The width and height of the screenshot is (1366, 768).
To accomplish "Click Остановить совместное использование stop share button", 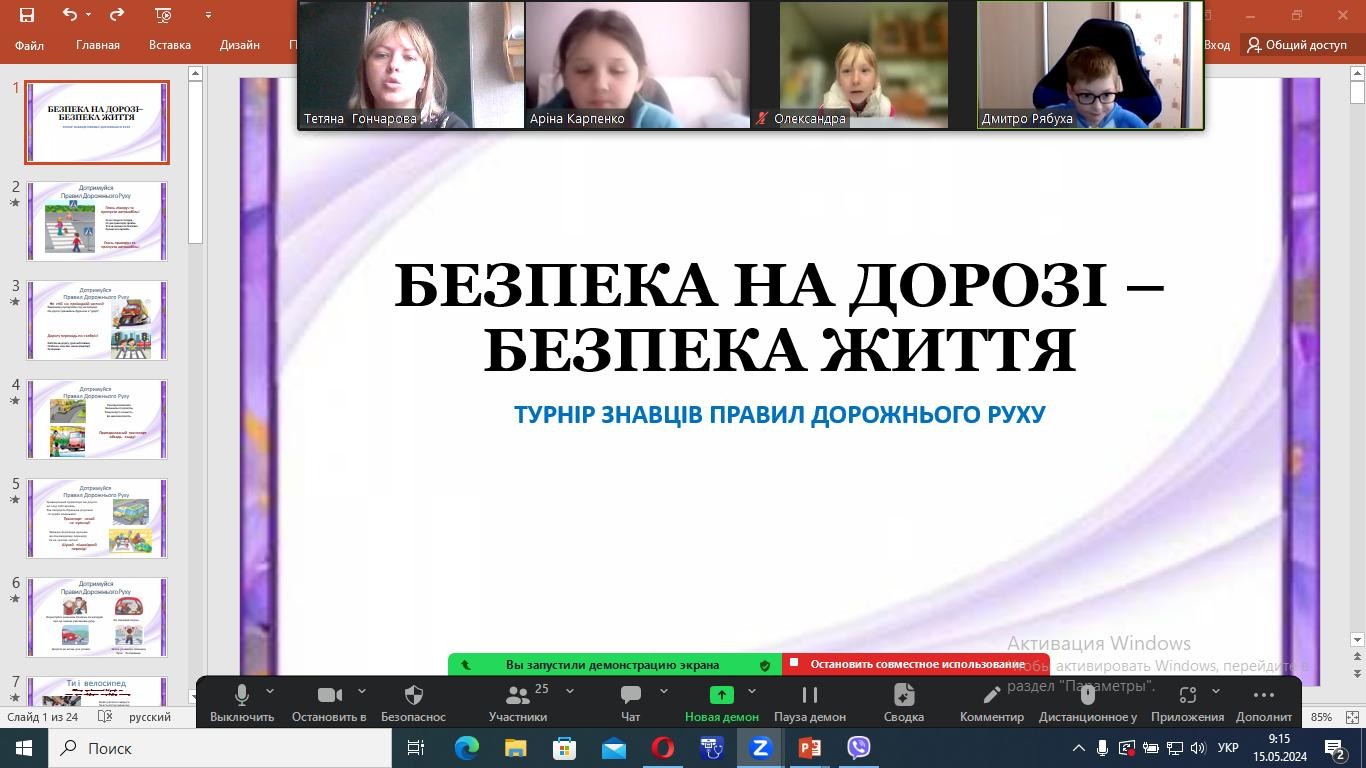I will coord(915,664).
